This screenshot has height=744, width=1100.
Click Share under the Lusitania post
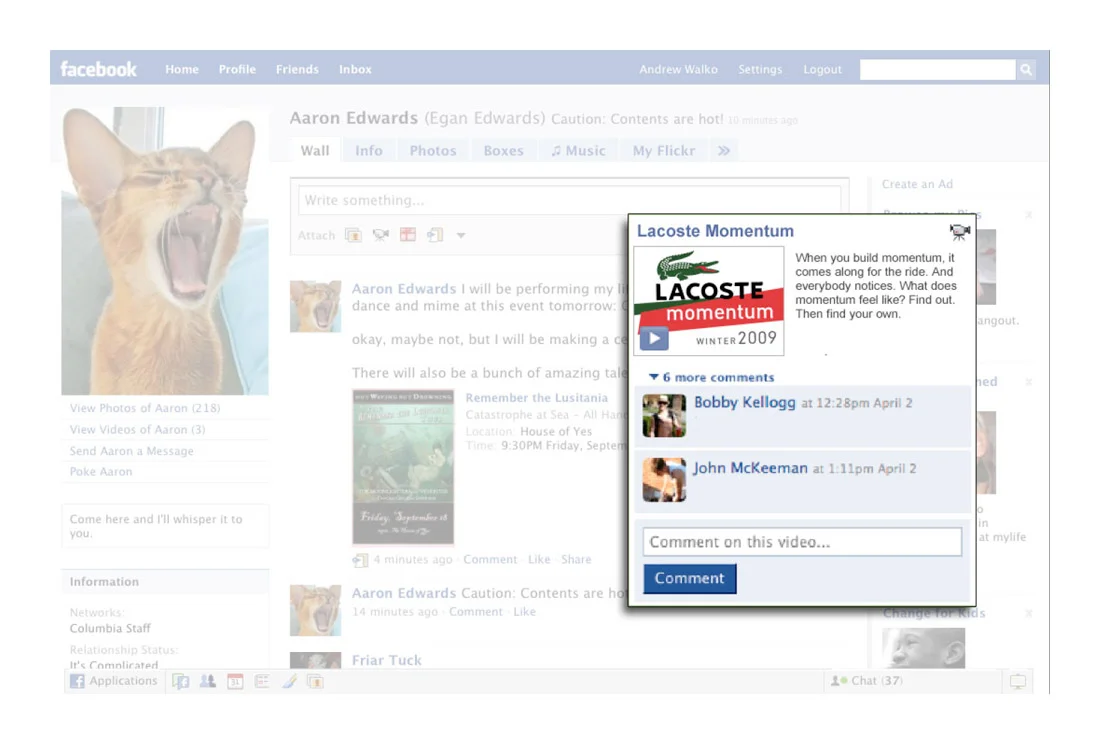576,560
